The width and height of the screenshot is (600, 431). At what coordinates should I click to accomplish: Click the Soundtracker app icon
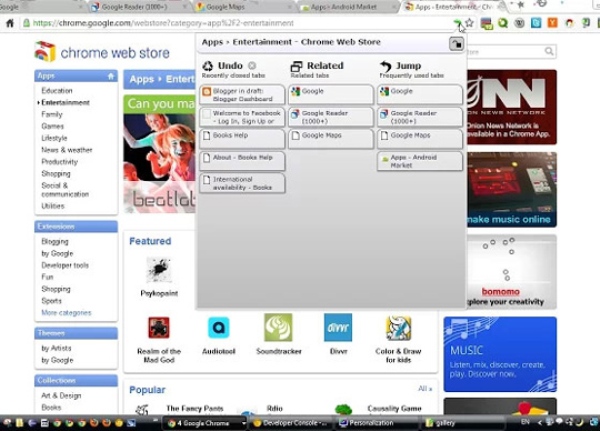click(x=278, y=328)
